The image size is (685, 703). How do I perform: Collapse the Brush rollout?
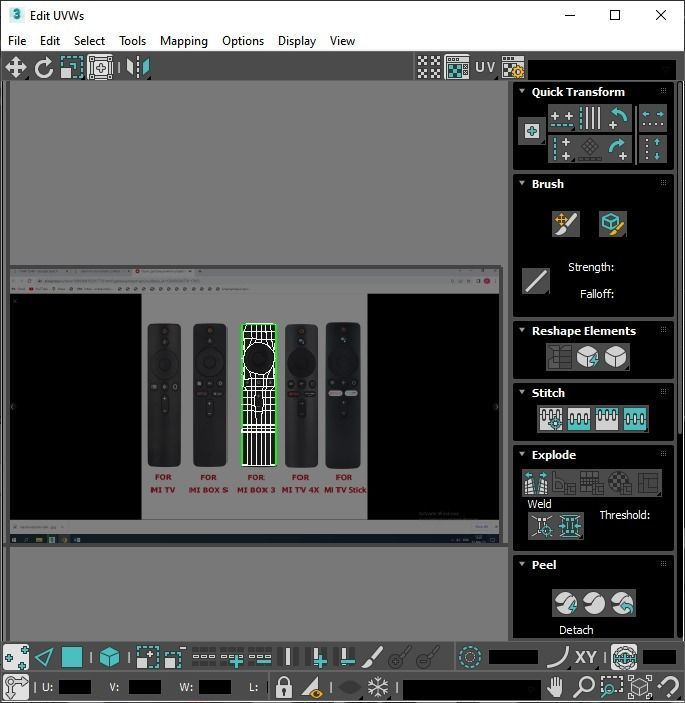522,183
